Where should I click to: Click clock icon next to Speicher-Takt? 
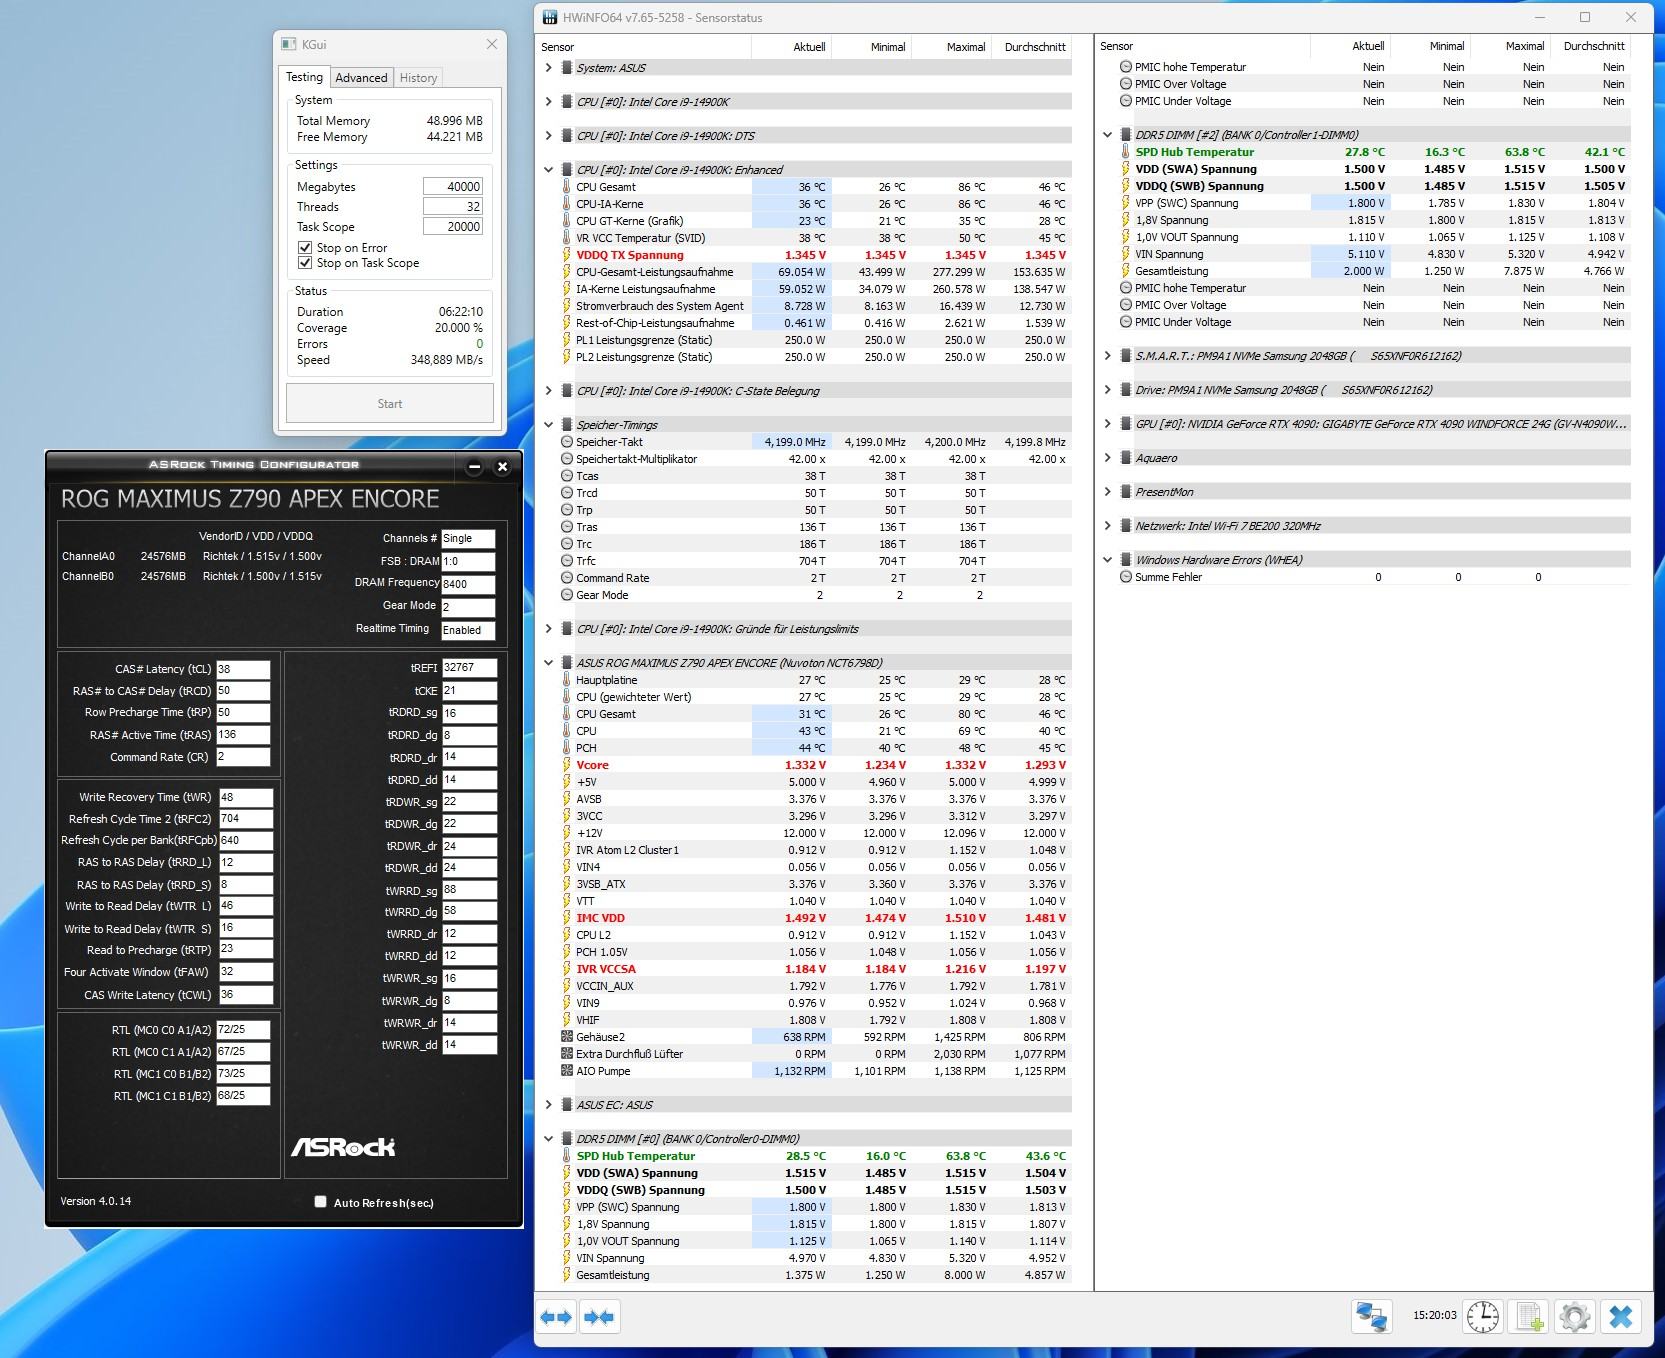click(566, 442)
